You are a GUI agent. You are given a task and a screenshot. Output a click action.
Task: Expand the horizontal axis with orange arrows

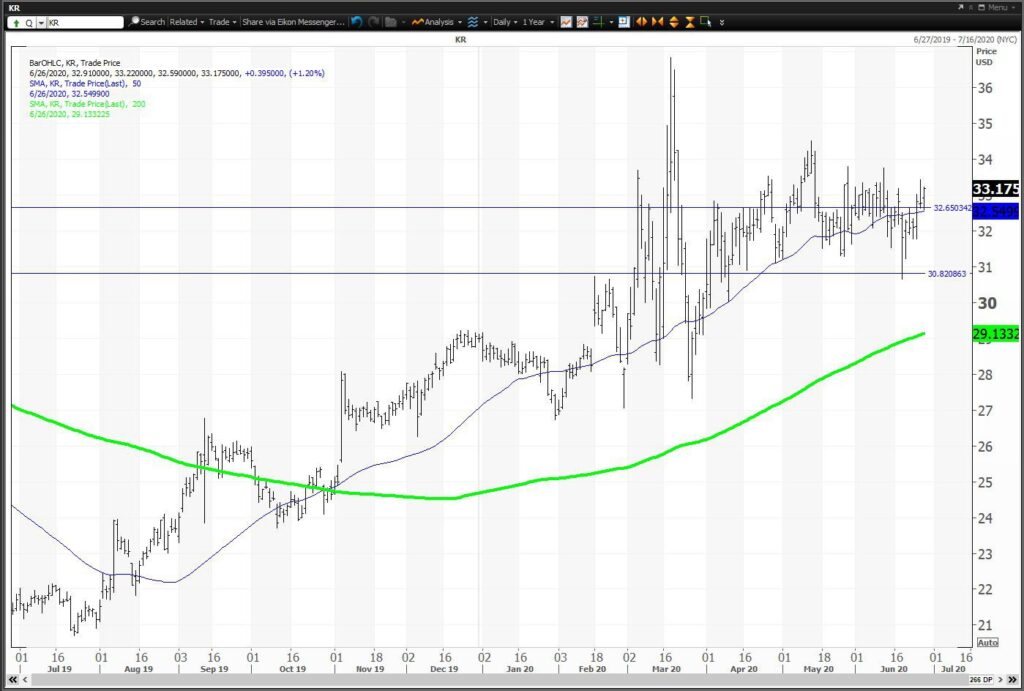click(641, 22)
